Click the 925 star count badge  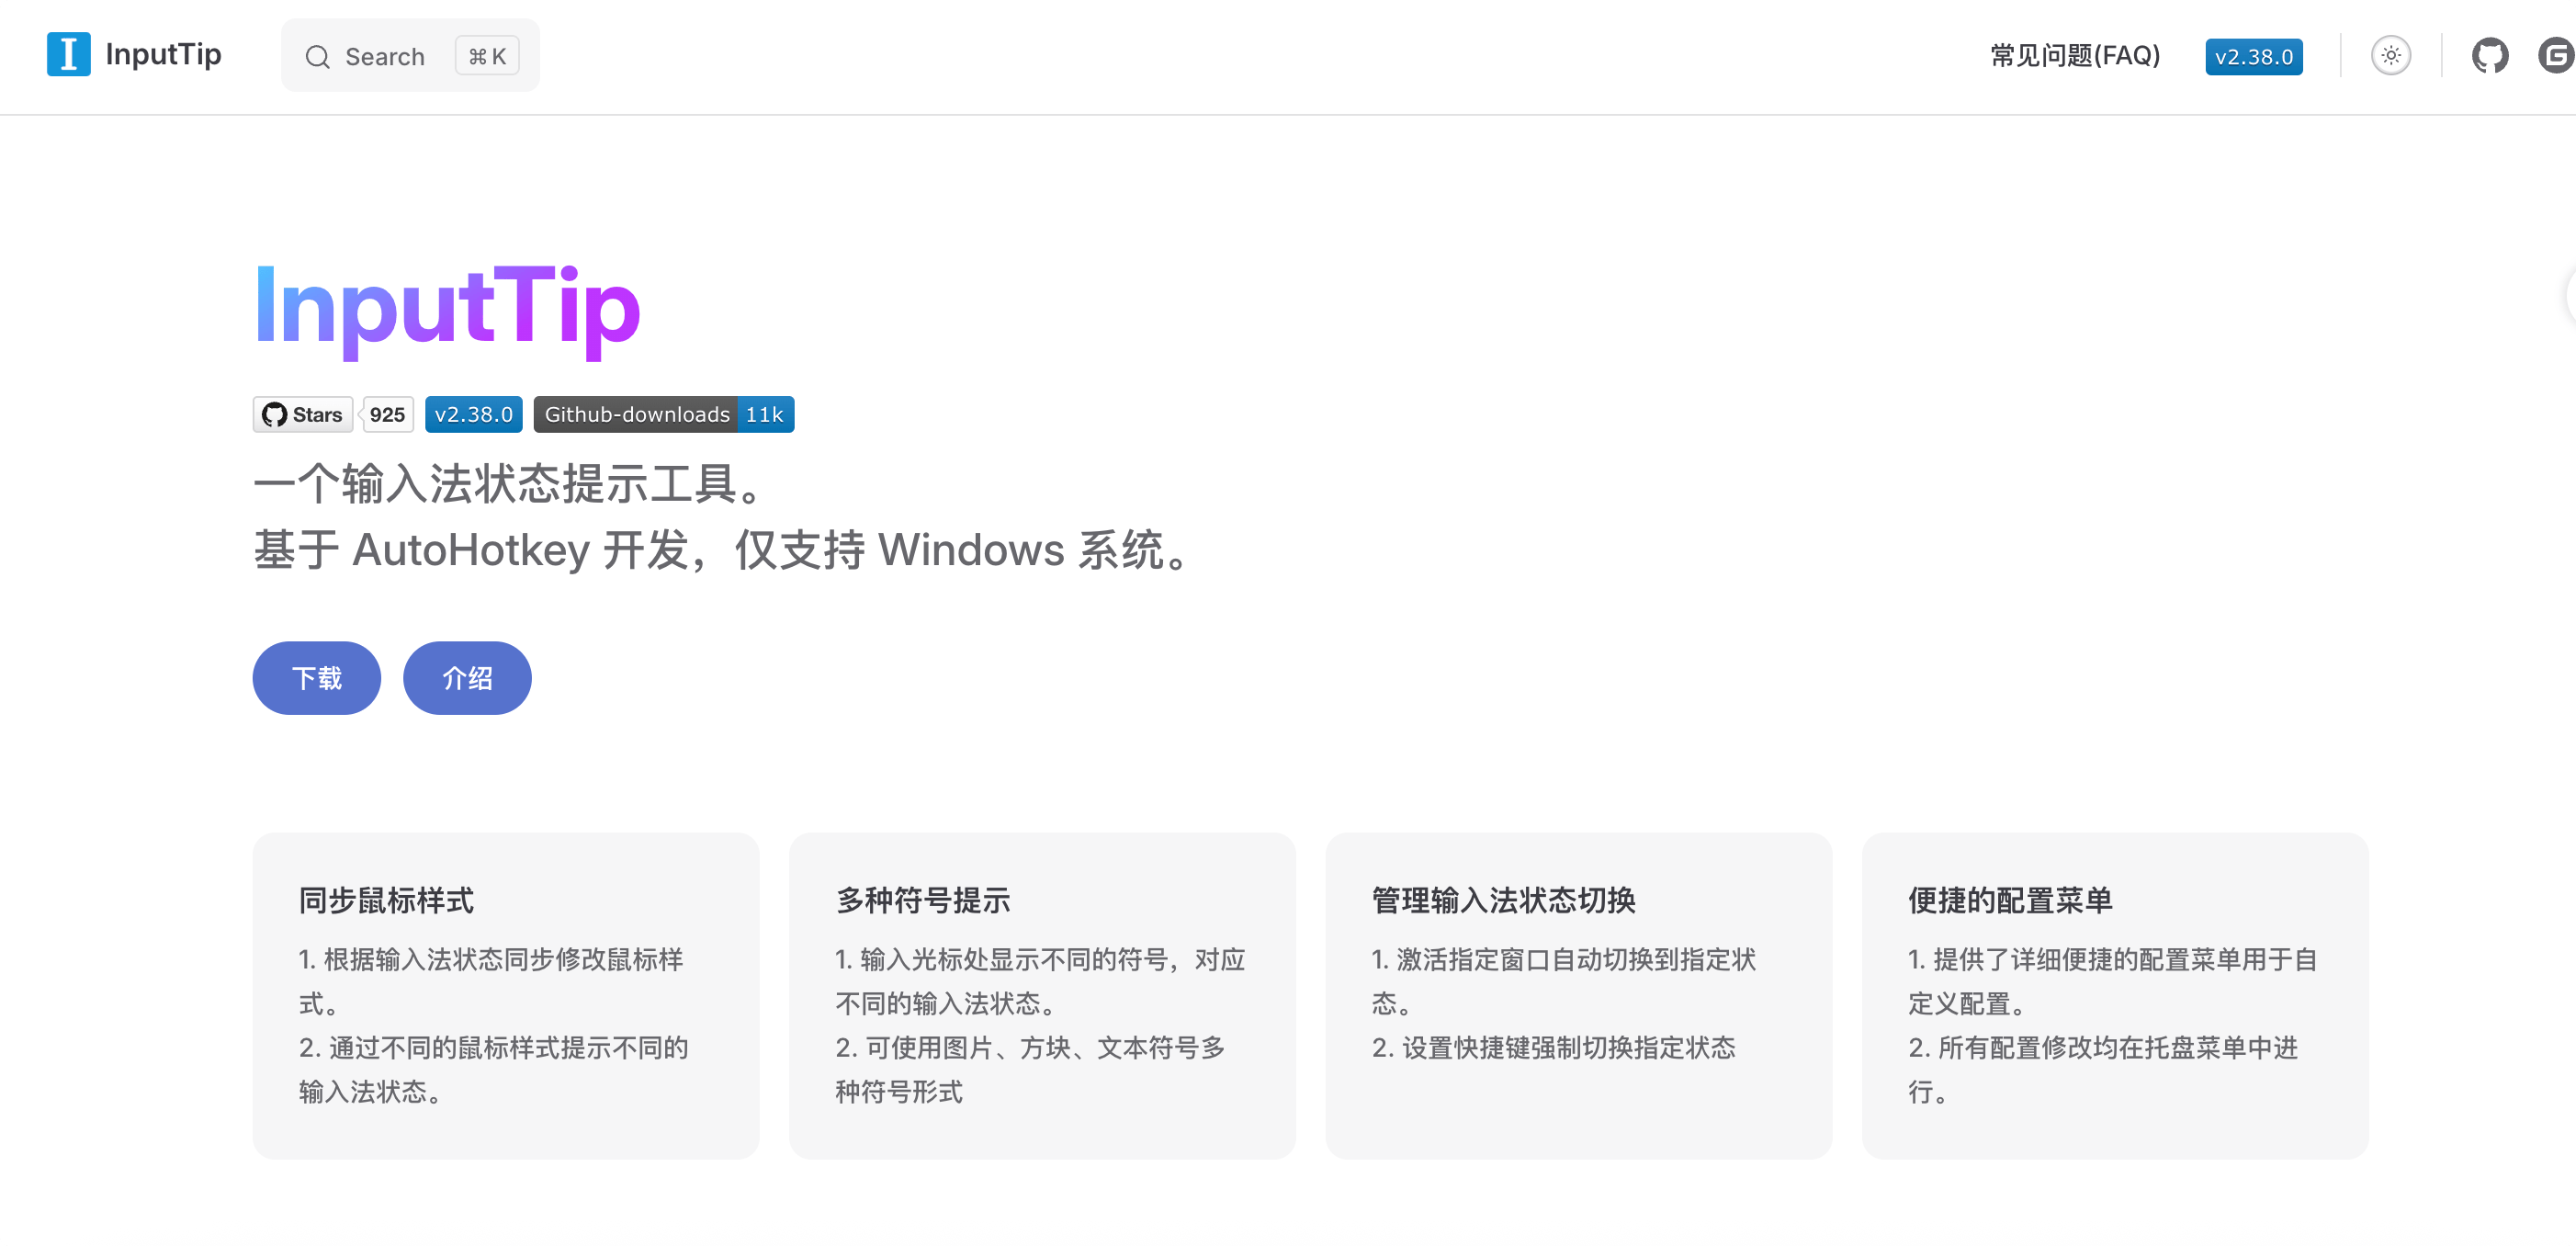click(x=387, y=414)
